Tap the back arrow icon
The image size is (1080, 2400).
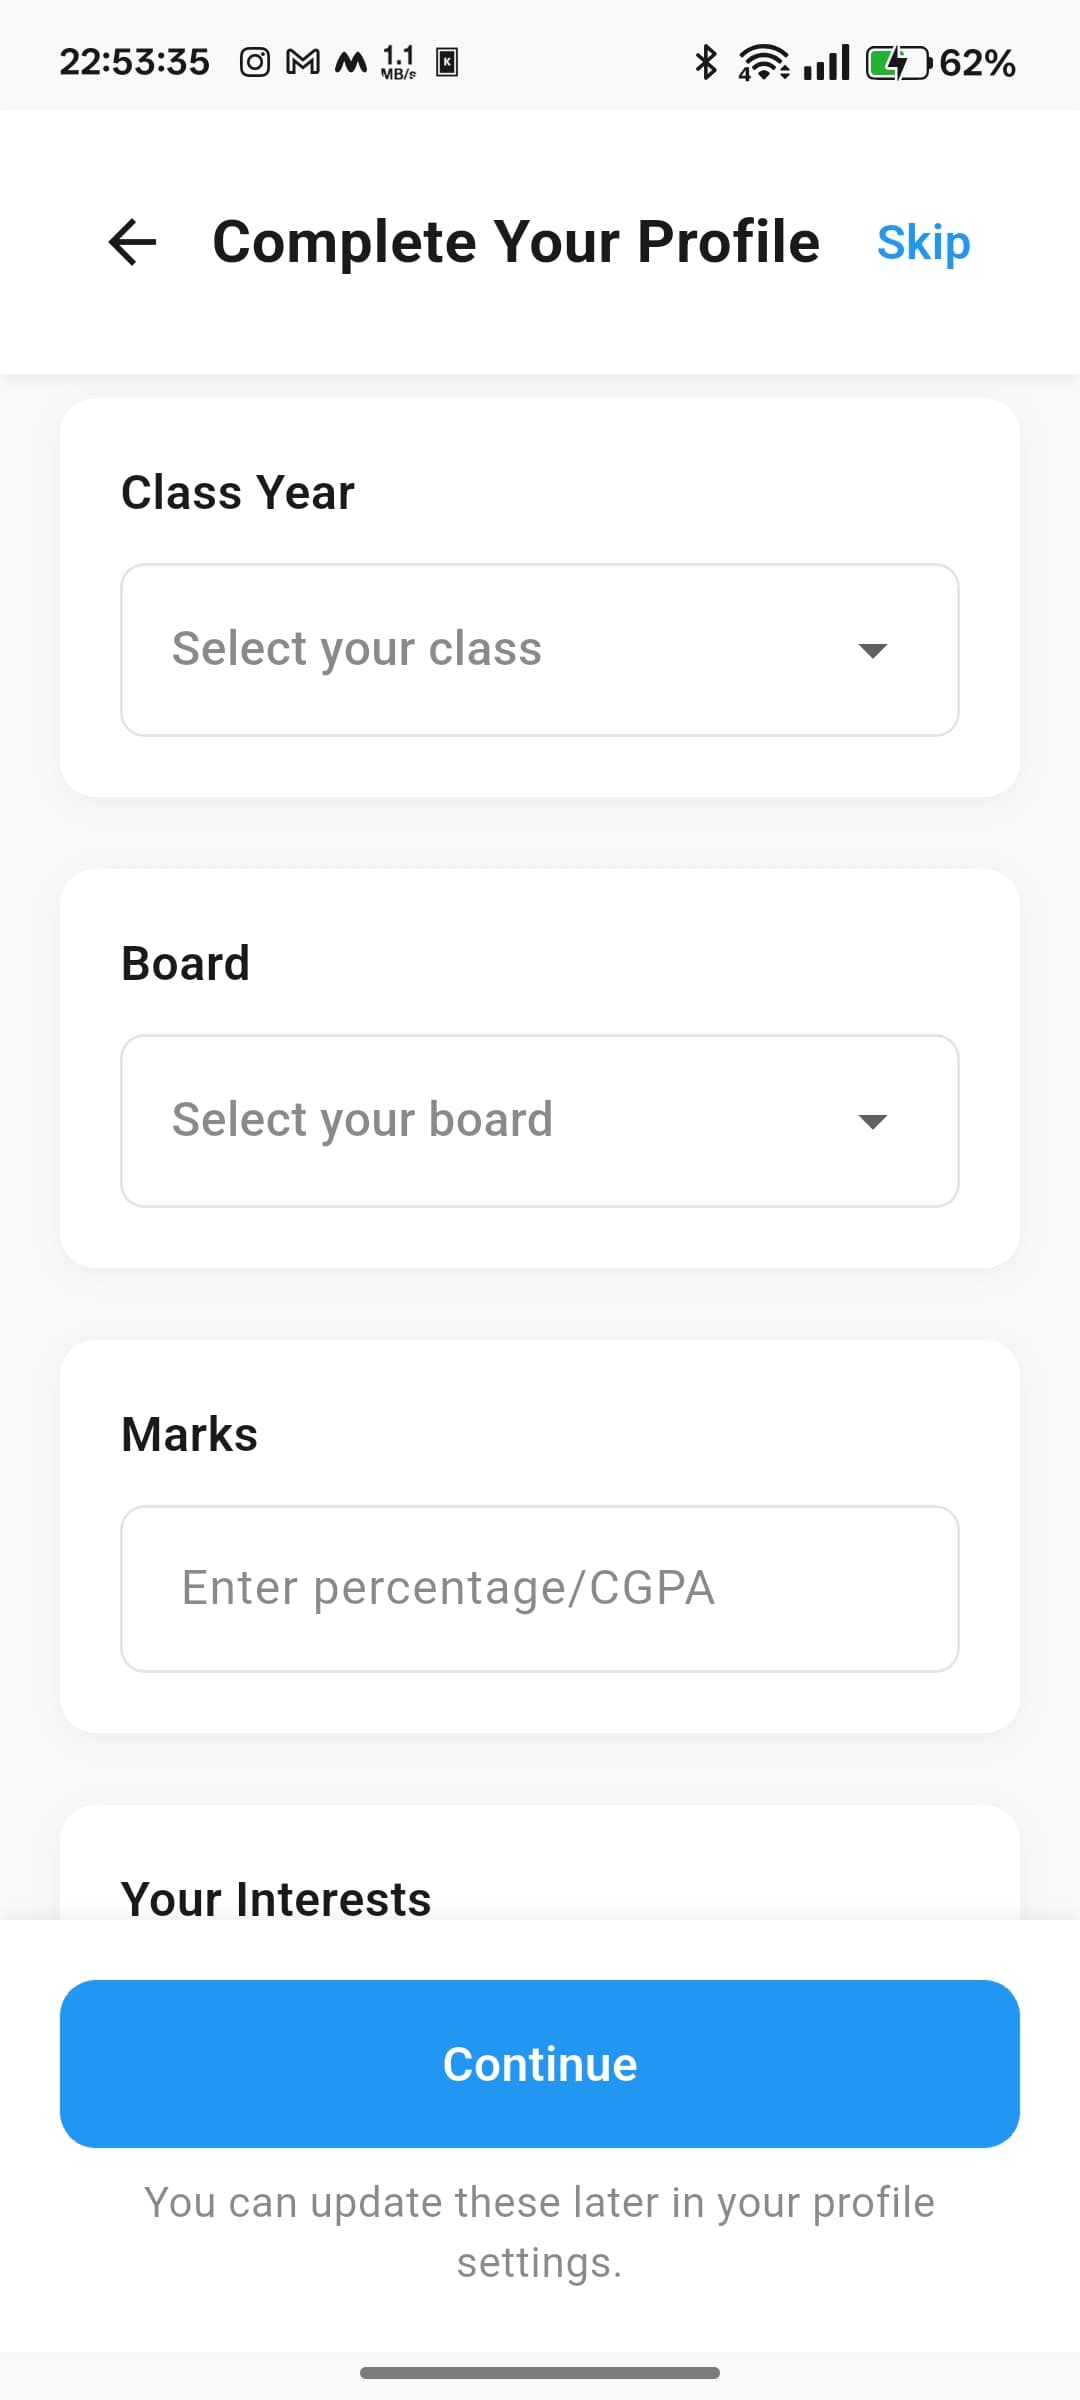tap(133, 242)
